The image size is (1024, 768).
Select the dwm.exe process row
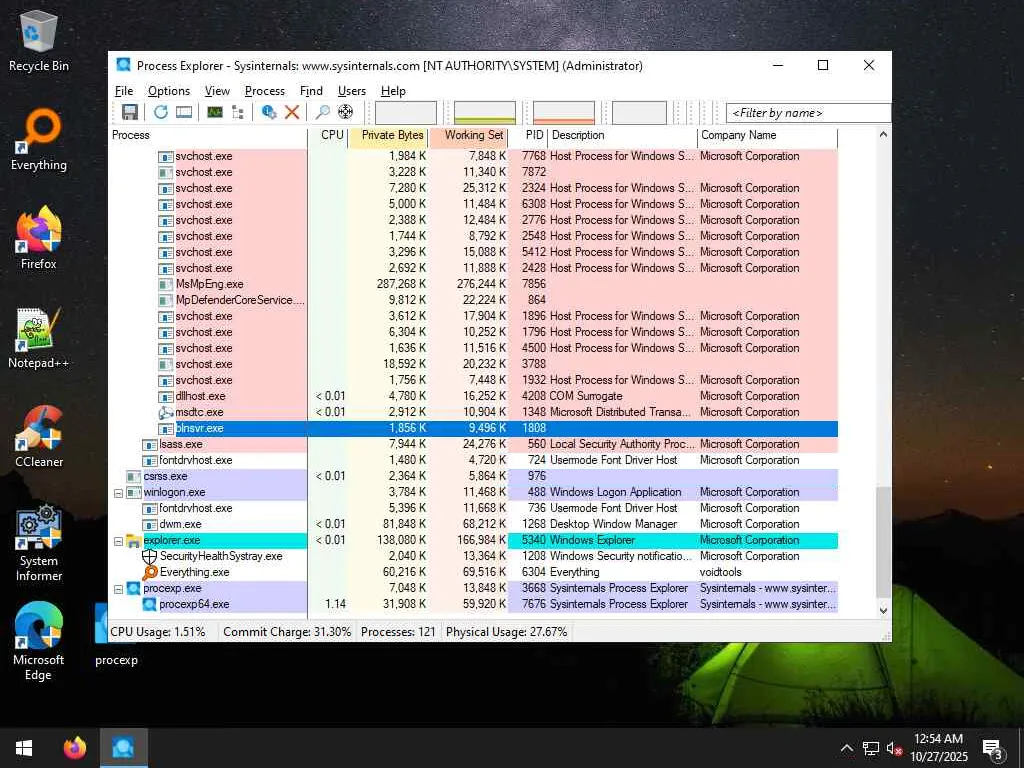point(473,524)
